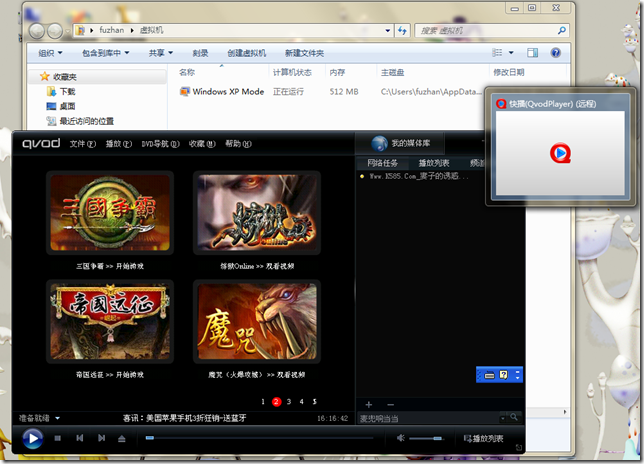Click the 帝国远征 game thumbnail

[x=110, y=322]
